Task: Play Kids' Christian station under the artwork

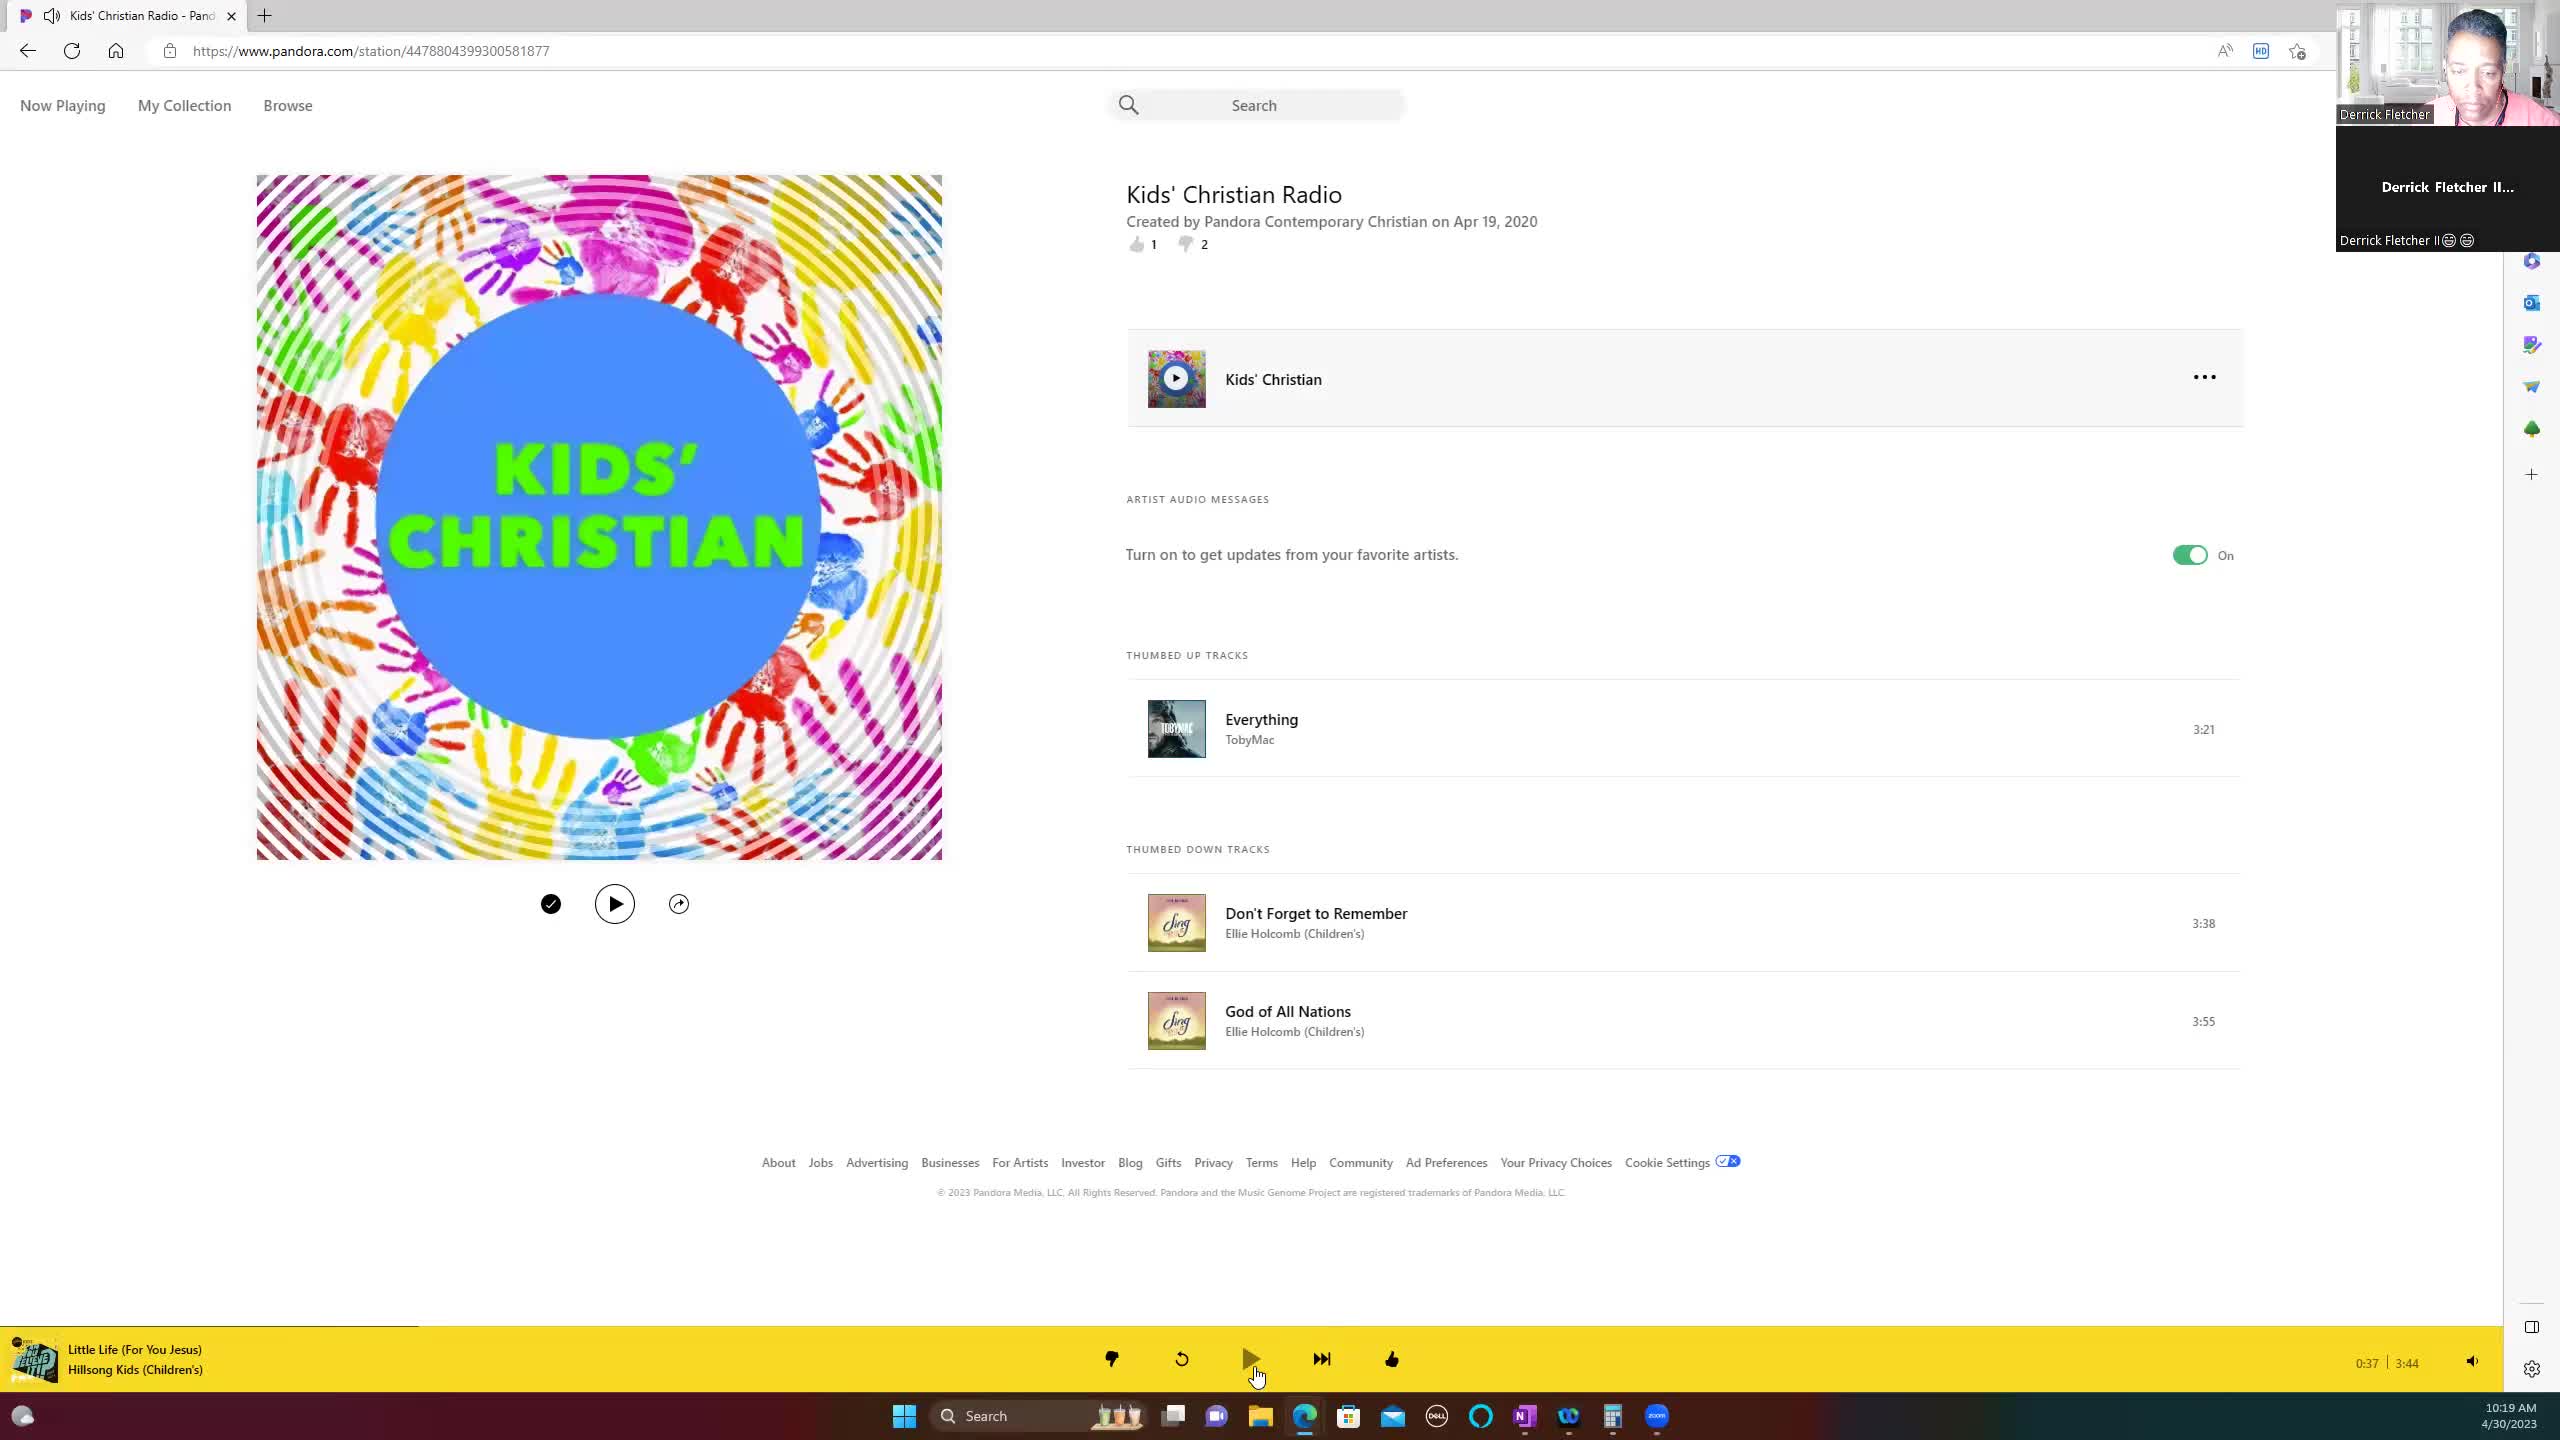Action: 614,904
